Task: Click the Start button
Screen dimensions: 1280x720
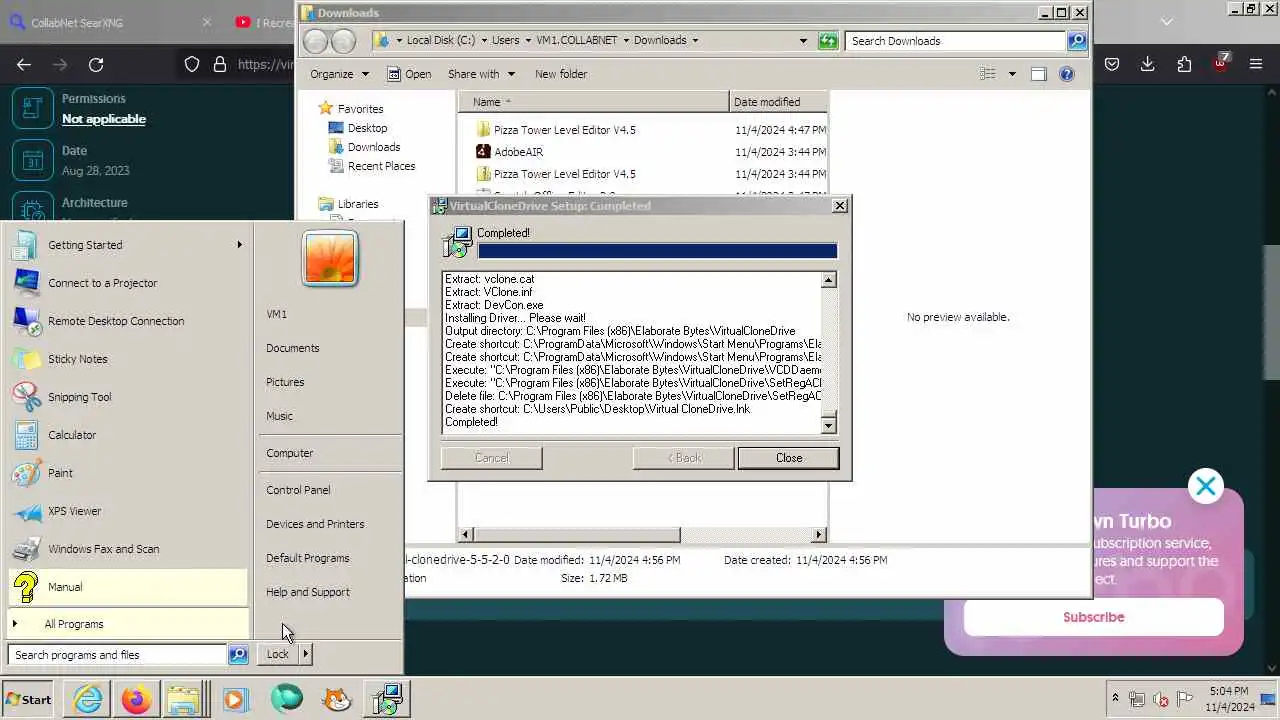Action: (28, 699)
